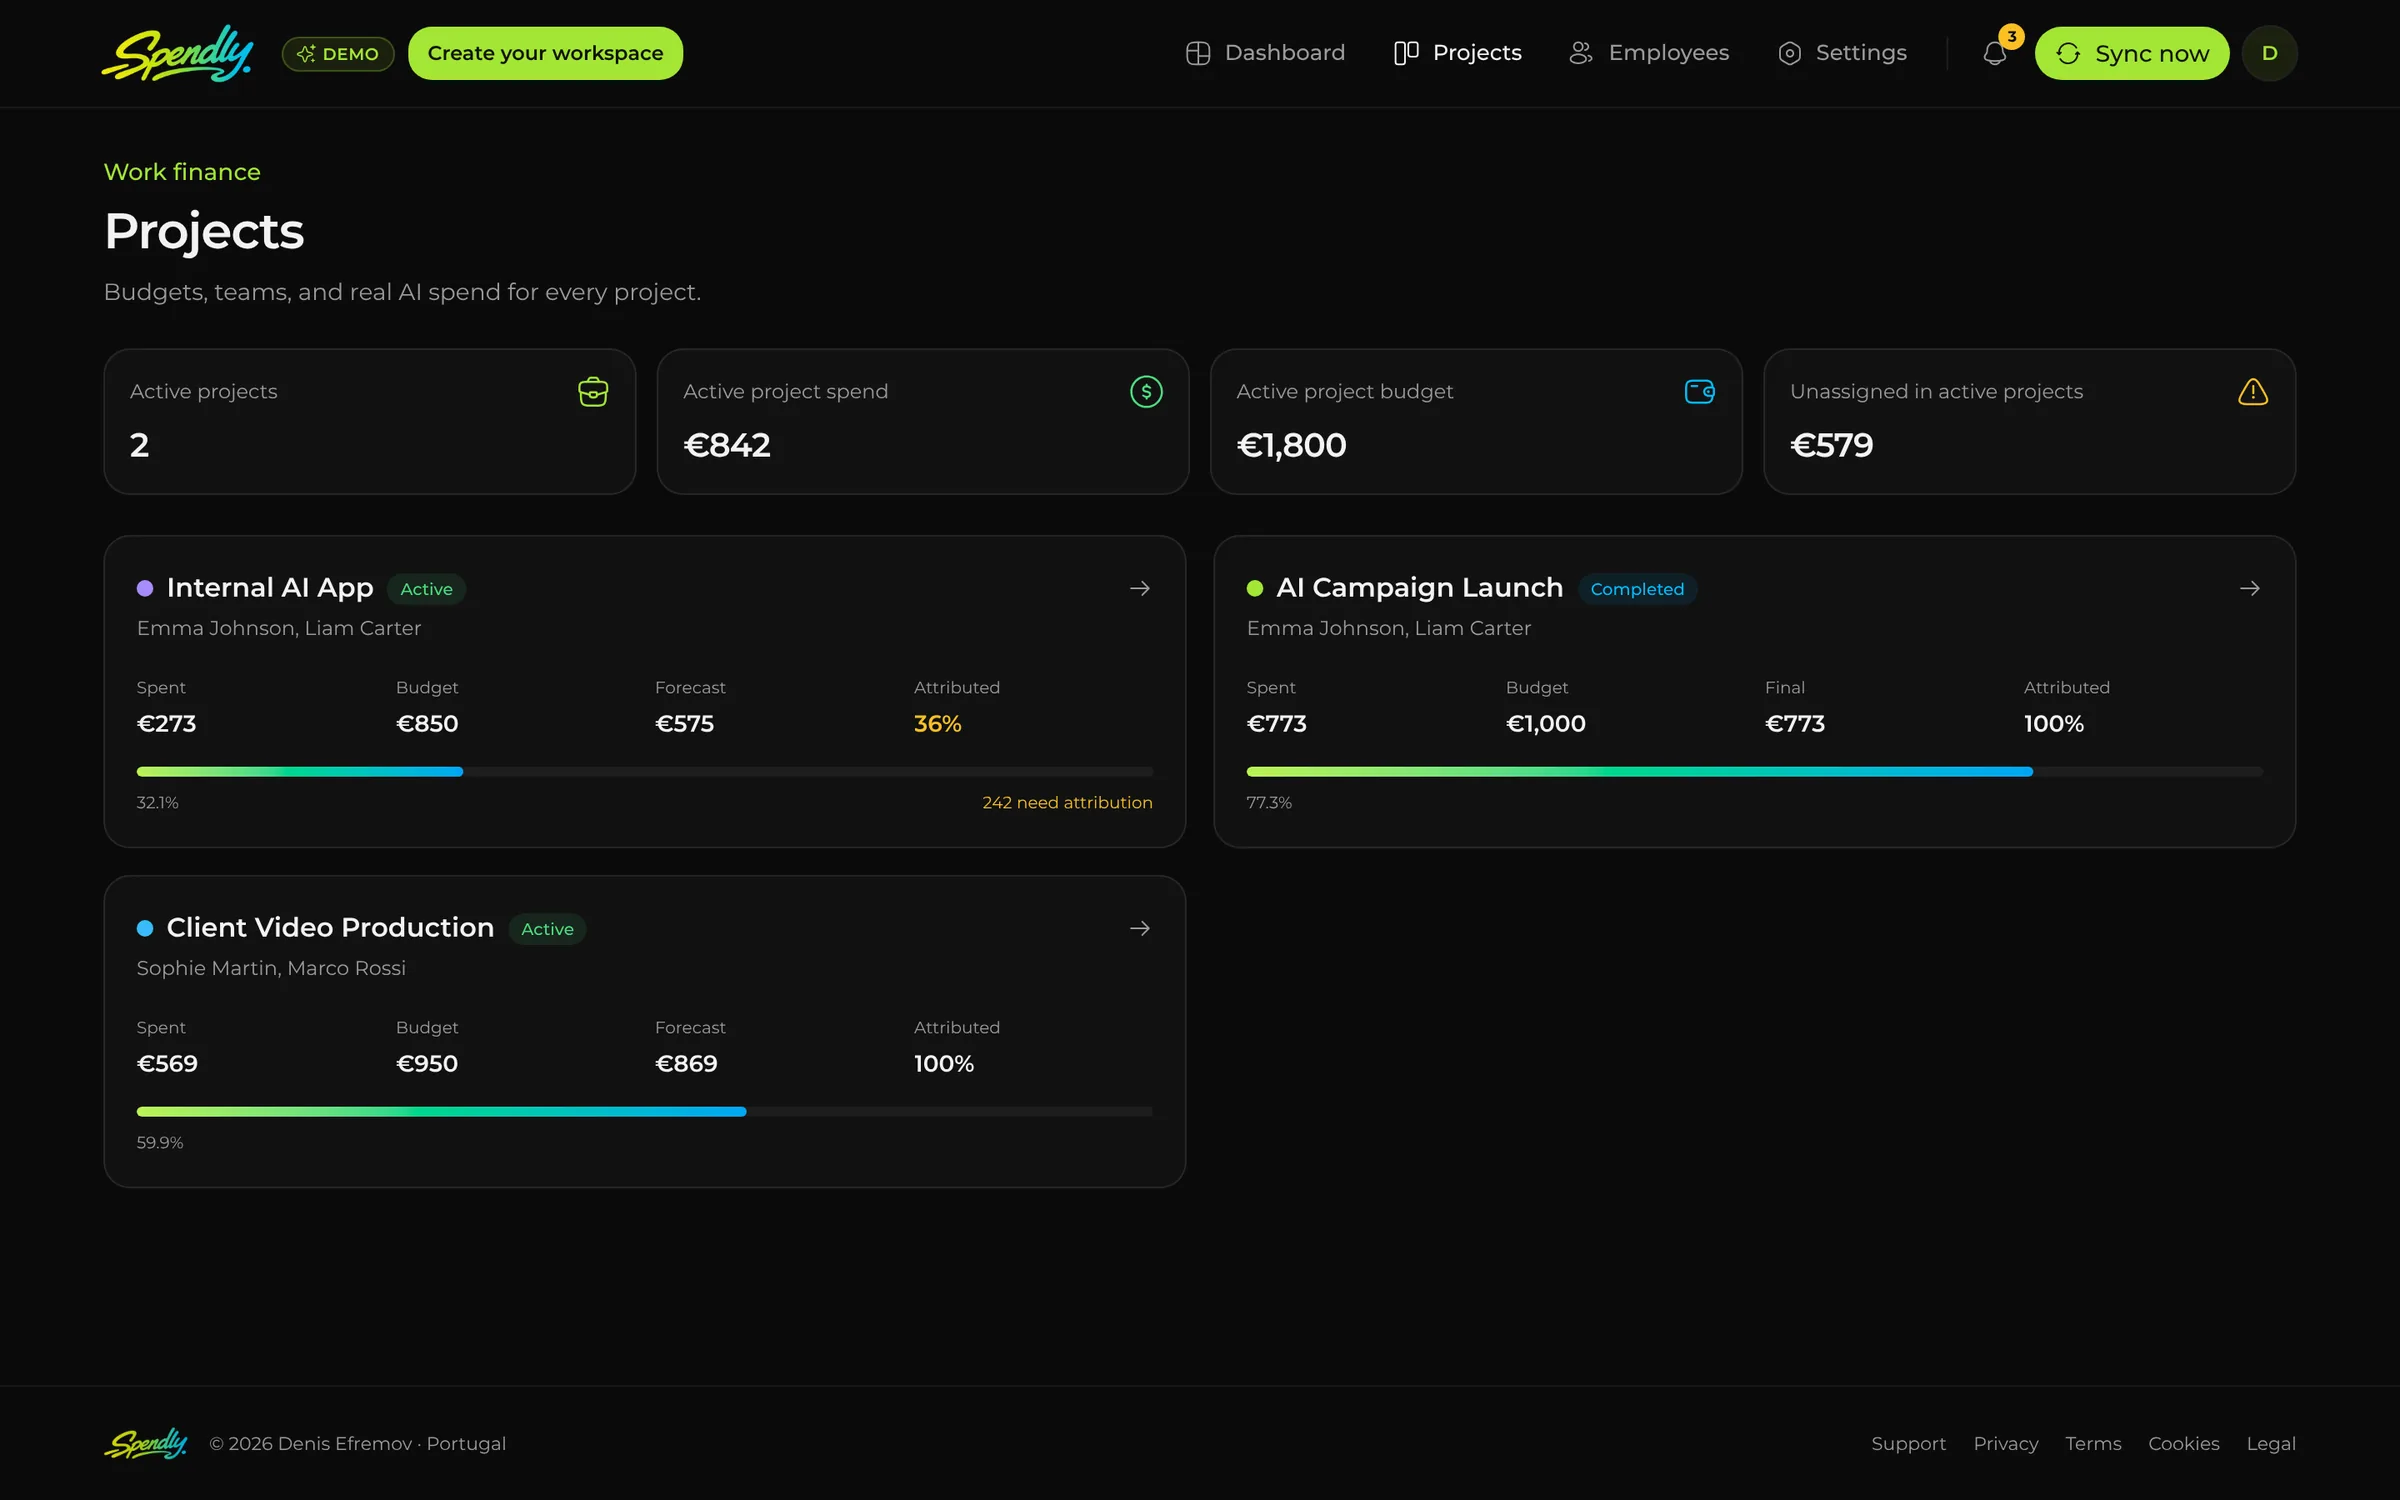
Task: Click the purple dot beside Internal AI App
Action: (145, 588)
